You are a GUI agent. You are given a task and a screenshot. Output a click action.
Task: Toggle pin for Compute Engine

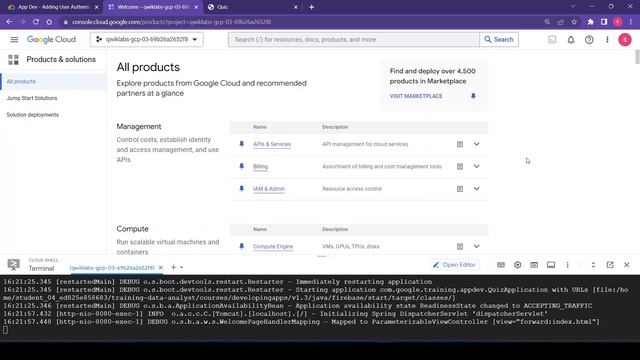pyautogui.click(x=242, y=247)
